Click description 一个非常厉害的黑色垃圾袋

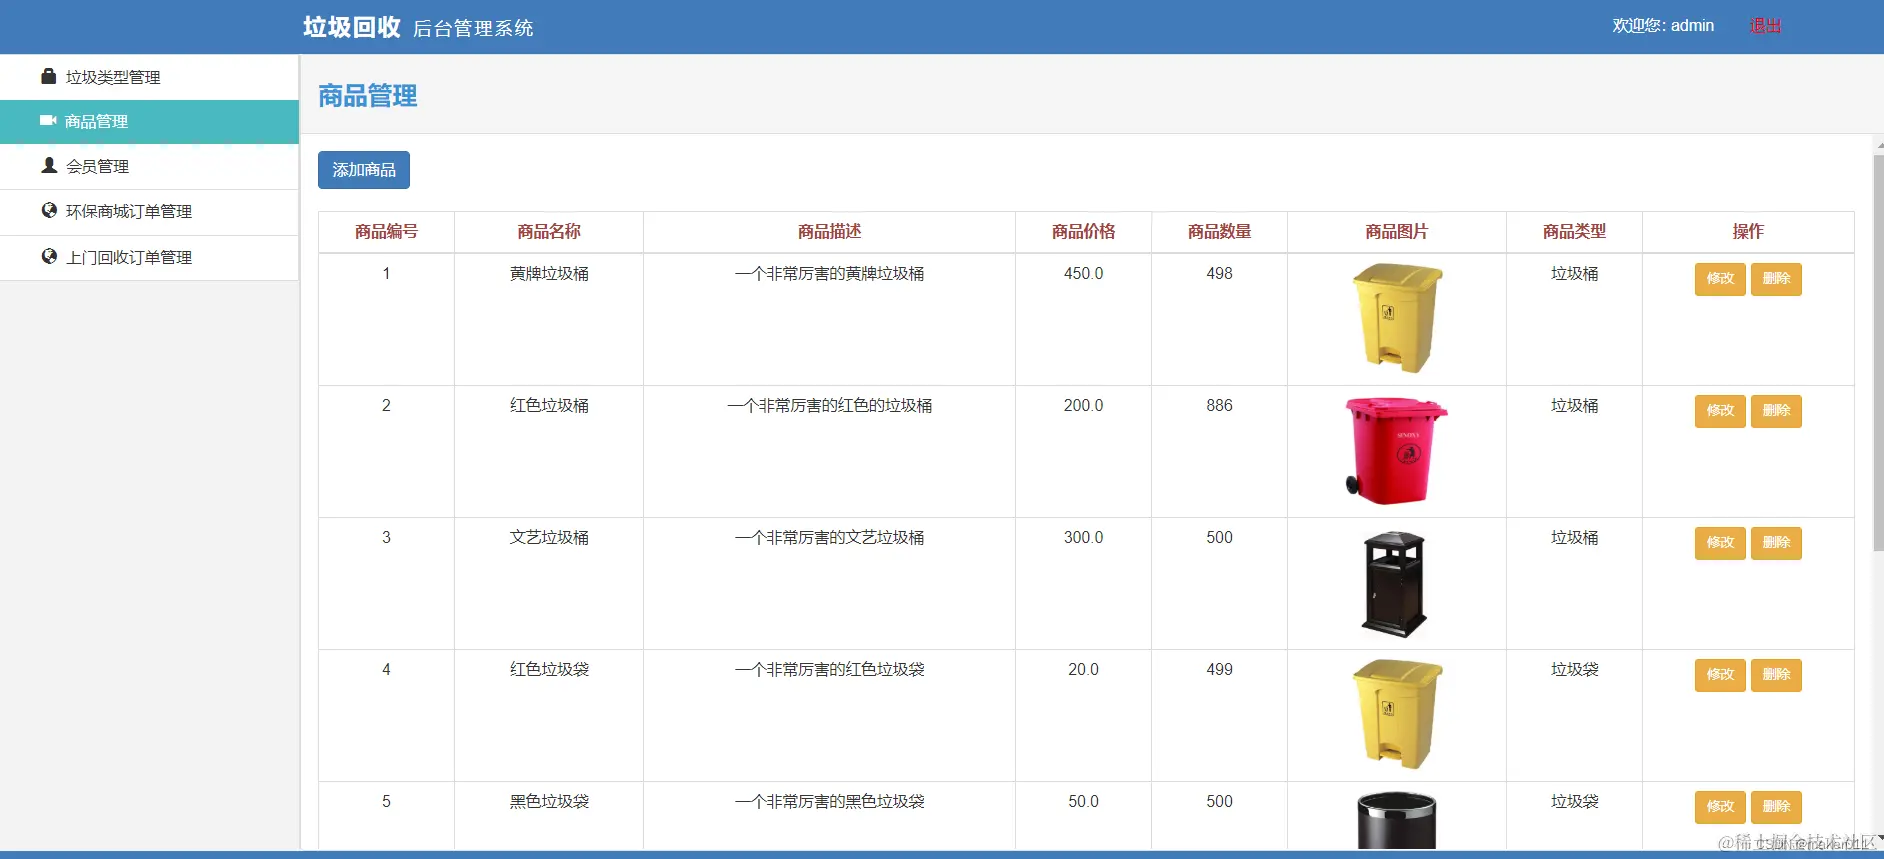click(829, 802)
